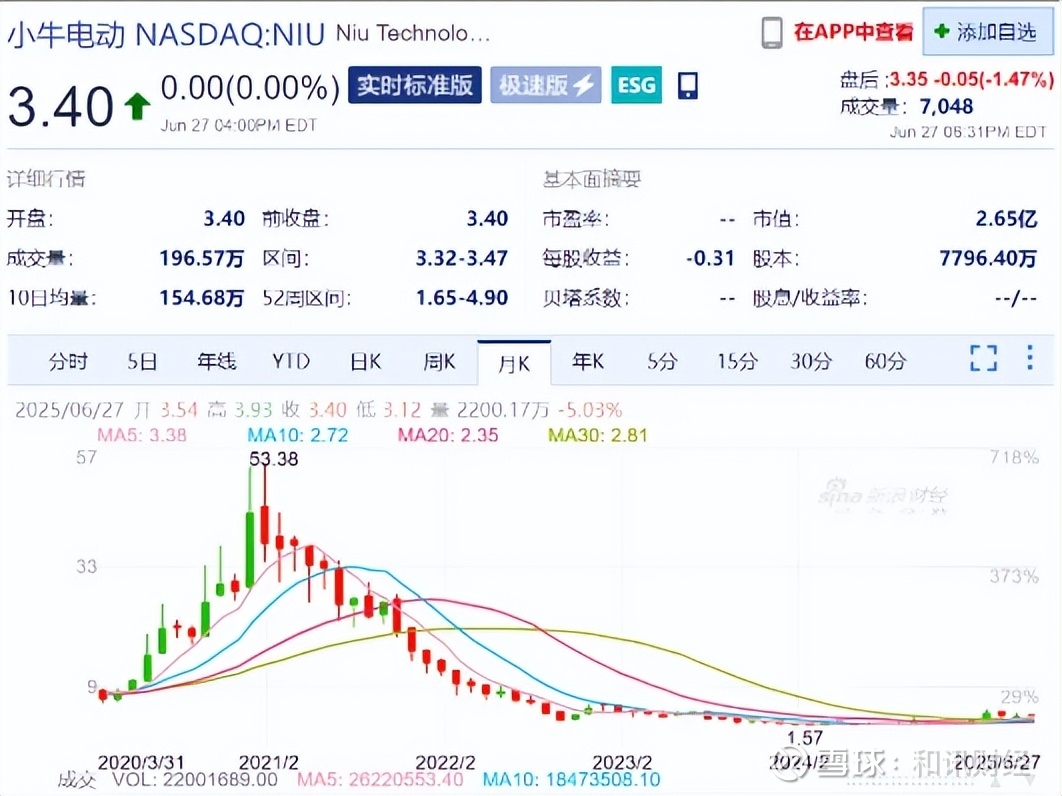
Task: Expand the chart to fullscreen
Action: pos(983,358)
